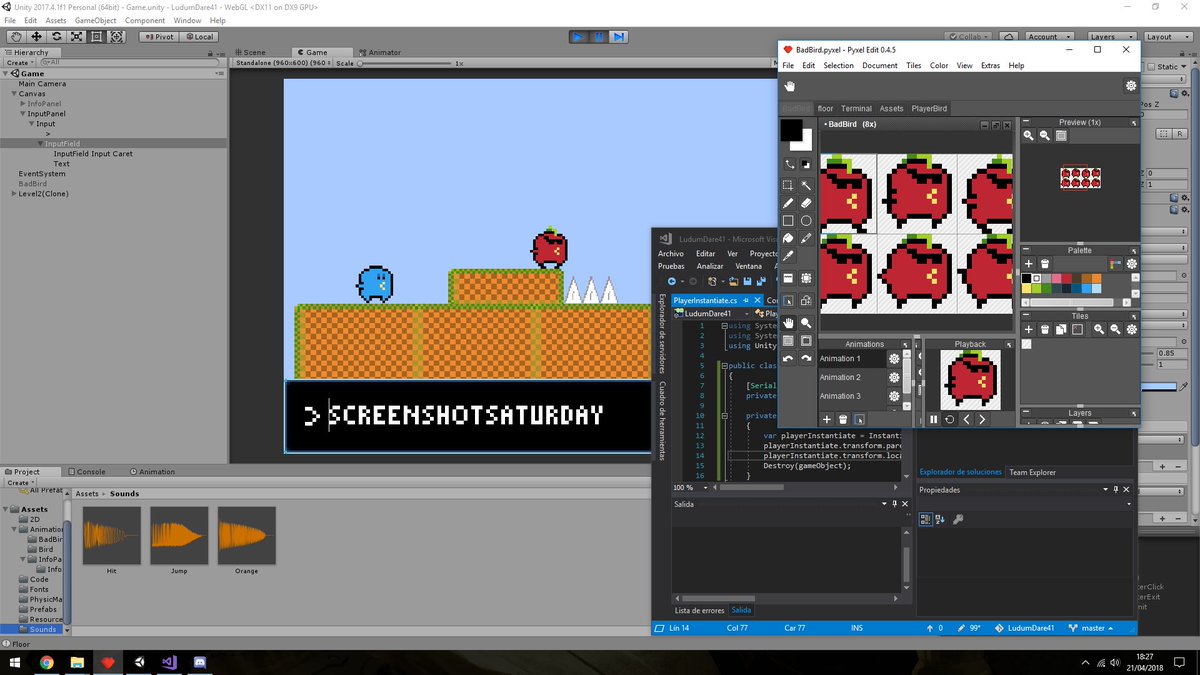Toggle Pivot mode in Unity toolbar
The image size is (1200, 675).
158,36
